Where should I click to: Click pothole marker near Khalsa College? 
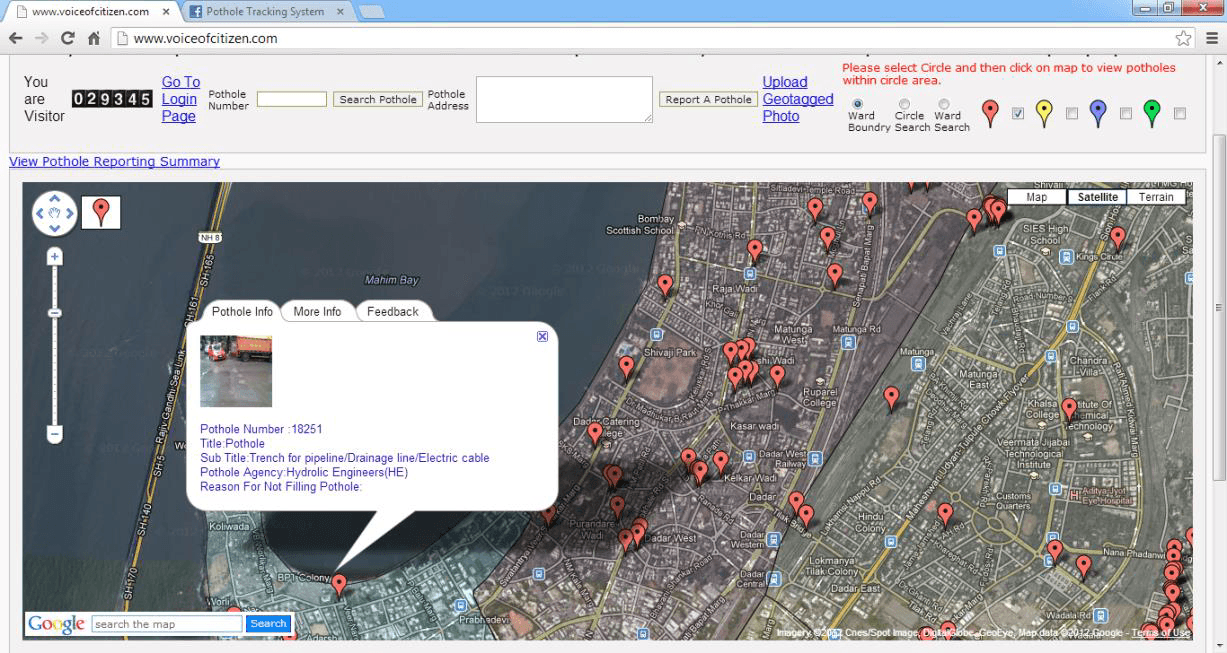click(x=1068, y=409)
